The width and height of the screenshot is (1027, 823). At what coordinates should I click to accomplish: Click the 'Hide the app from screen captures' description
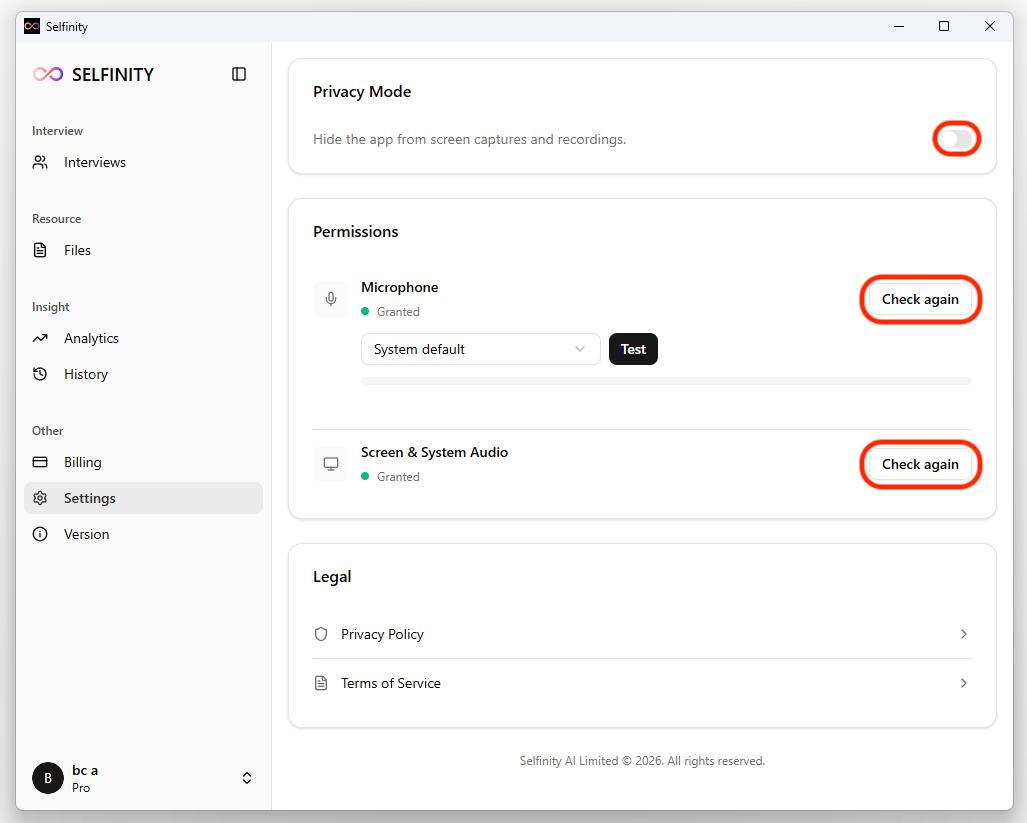pyautogui.click(x=470, y=139)
